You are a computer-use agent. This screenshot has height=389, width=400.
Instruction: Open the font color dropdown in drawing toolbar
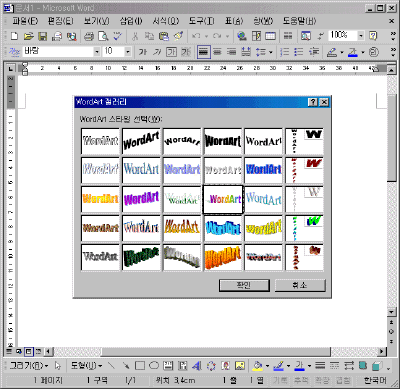[x=309, y=366]
